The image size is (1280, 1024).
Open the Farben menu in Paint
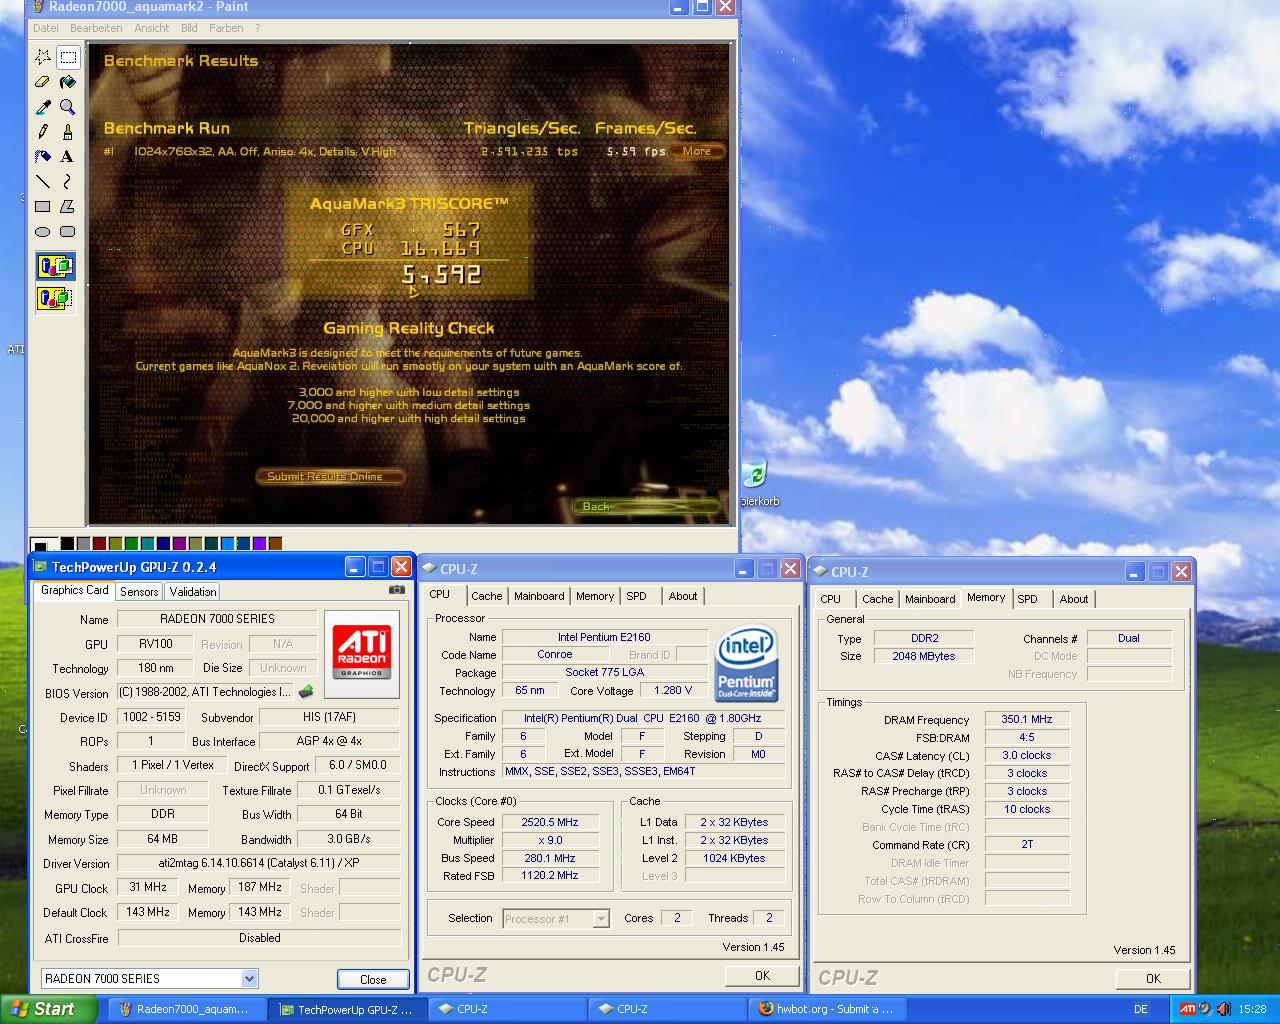point(226,28)
